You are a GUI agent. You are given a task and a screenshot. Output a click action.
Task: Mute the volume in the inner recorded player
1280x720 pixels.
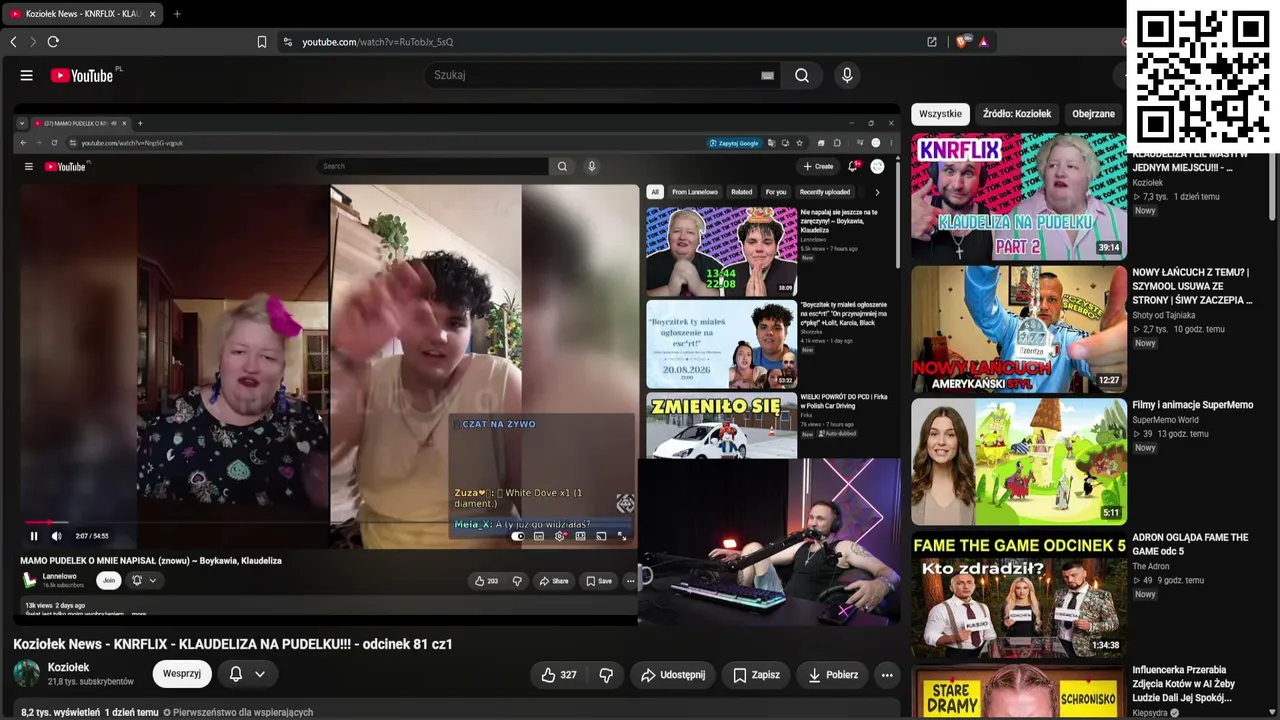pos(56,536)
